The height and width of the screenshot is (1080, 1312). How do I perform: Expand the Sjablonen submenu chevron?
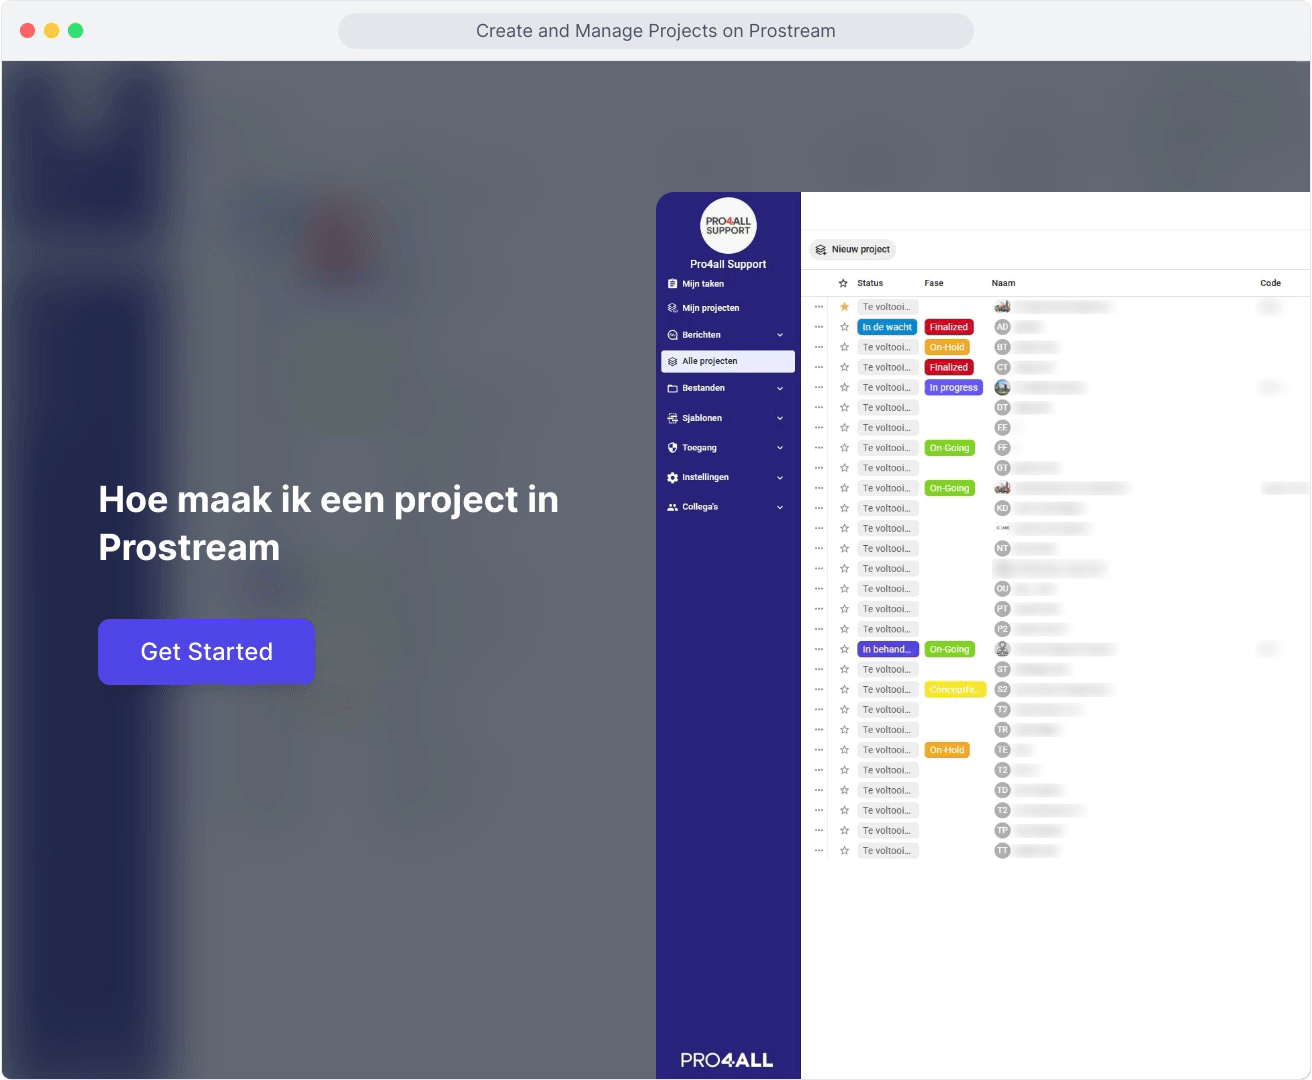tap(780, 418)
